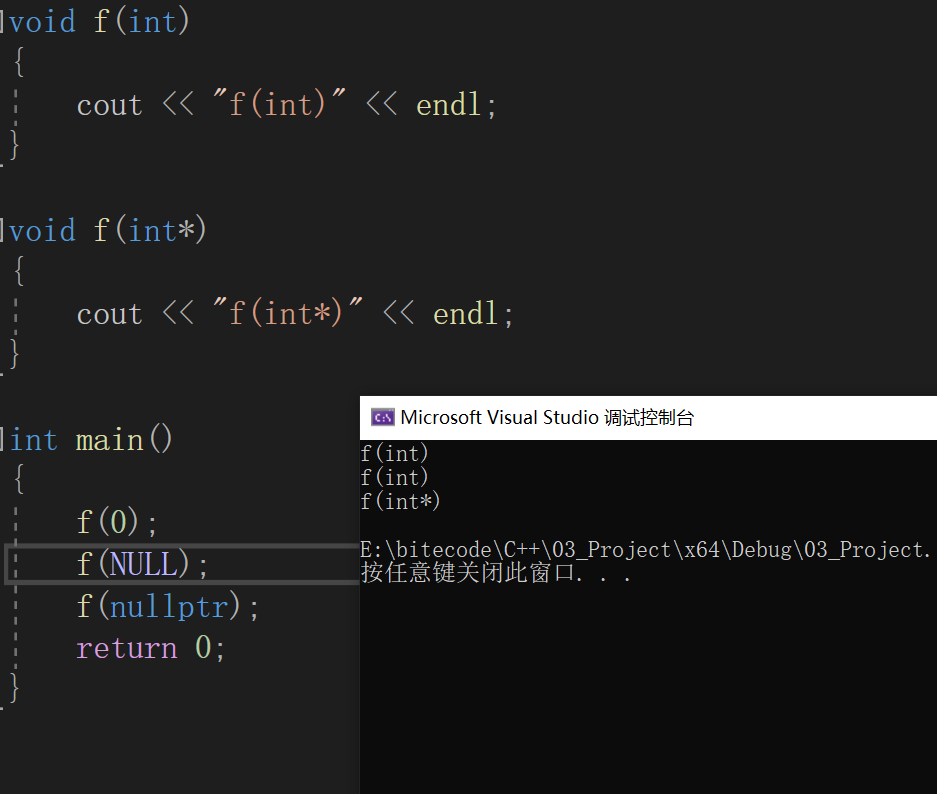Collapse the void f(int*) function definition
The image size is (937, 794).
click(x=4, y=230)
